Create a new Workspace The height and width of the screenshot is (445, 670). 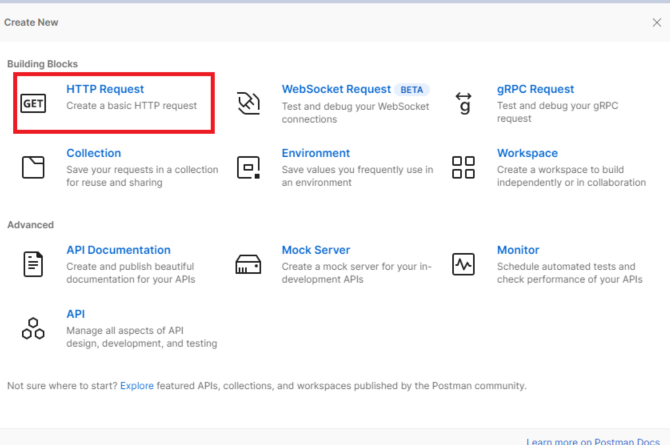click(x=527, y=153)
